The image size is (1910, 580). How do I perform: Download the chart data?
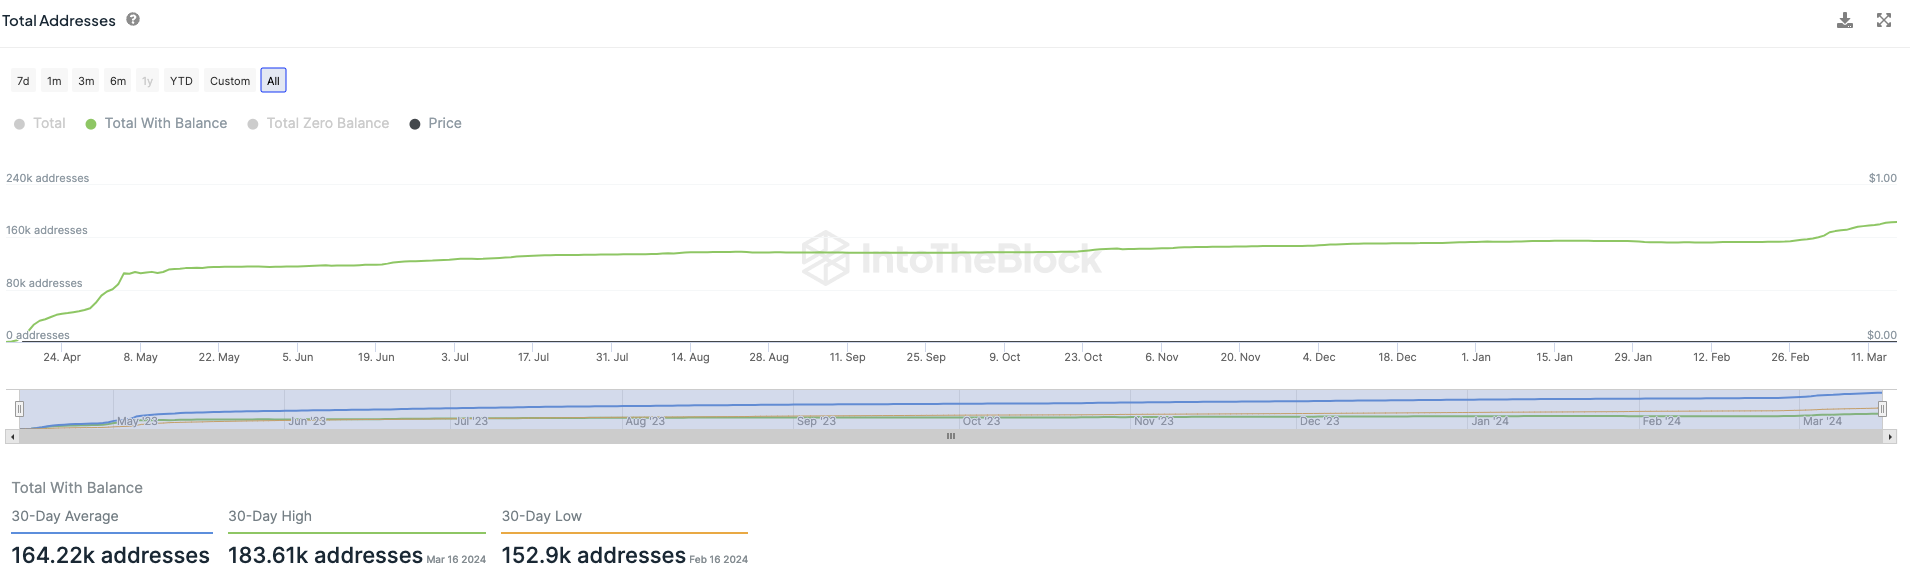point(1845,20)
